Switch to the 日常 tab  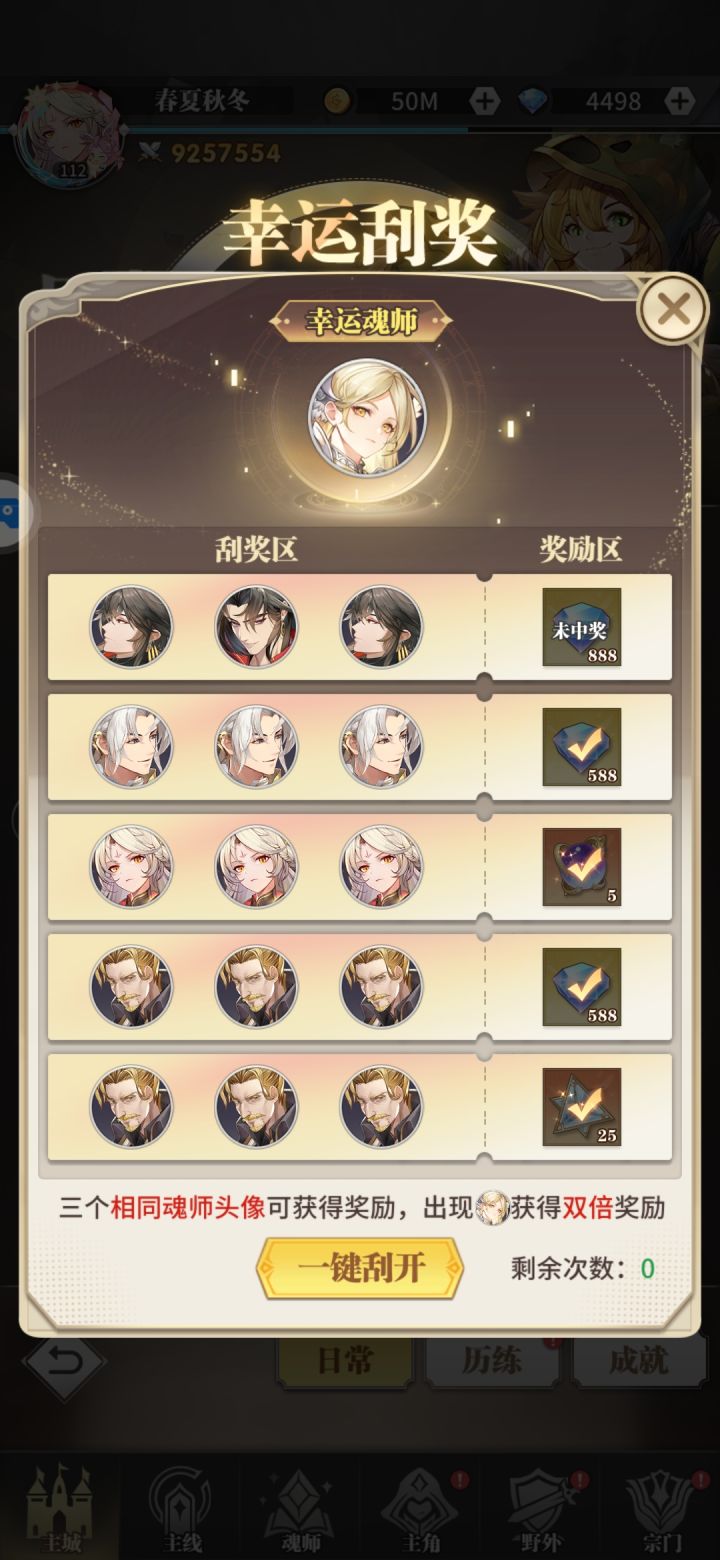tap(345, 1361)
